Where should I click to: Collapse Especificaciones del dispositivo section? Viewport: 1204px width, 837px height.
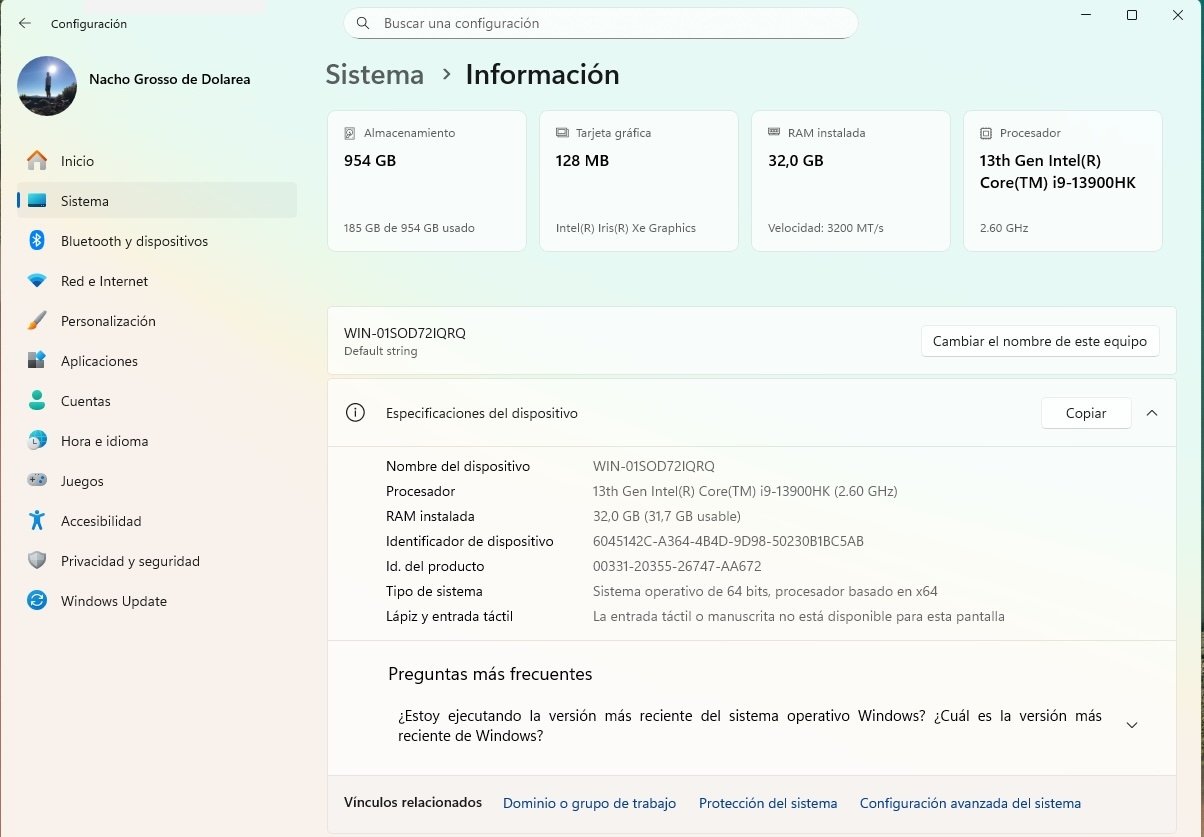tap(1152, 413)
